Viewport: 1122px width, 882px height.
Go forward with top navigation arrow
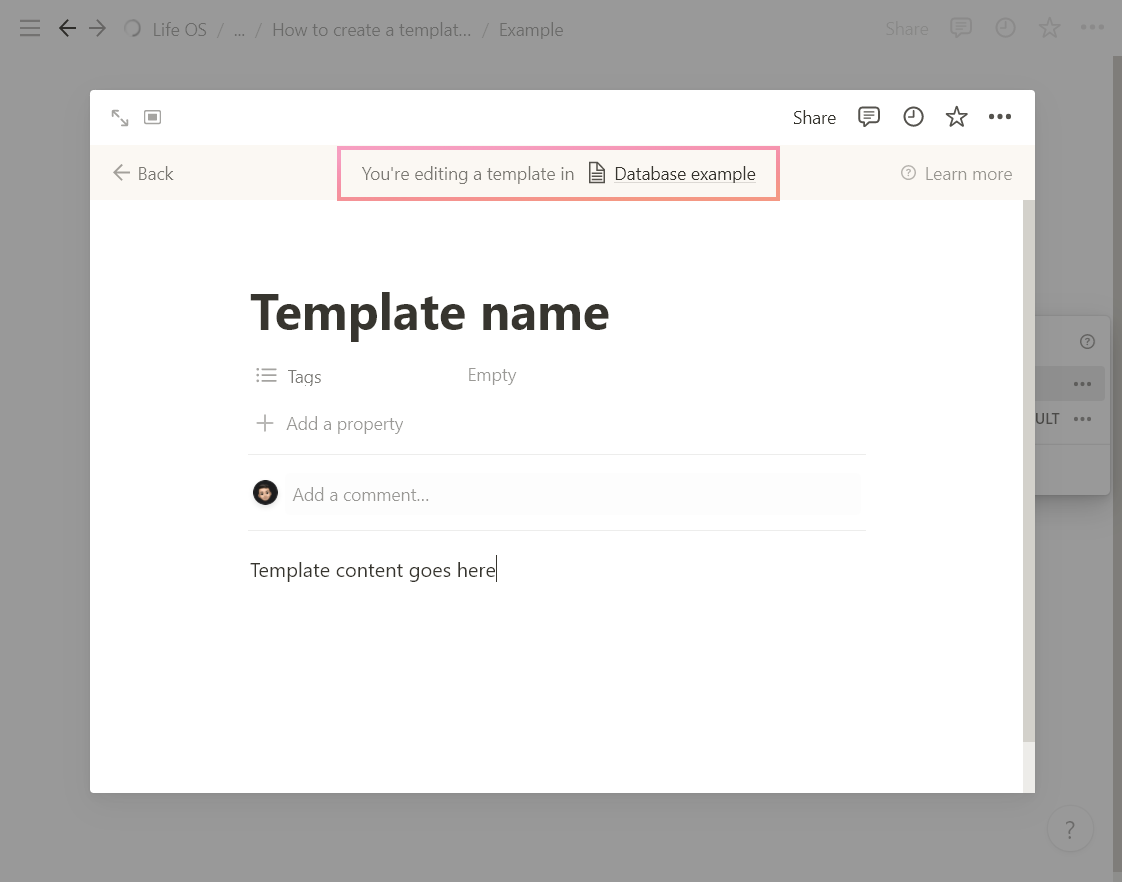(97, 29)
